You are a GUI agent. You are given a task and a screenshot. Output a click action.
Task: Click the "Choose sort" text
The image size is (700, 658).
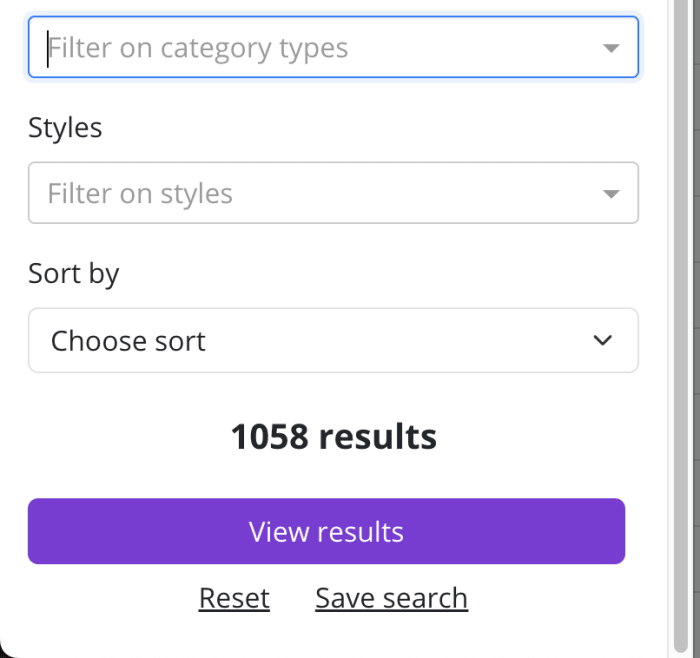[128, 341]
